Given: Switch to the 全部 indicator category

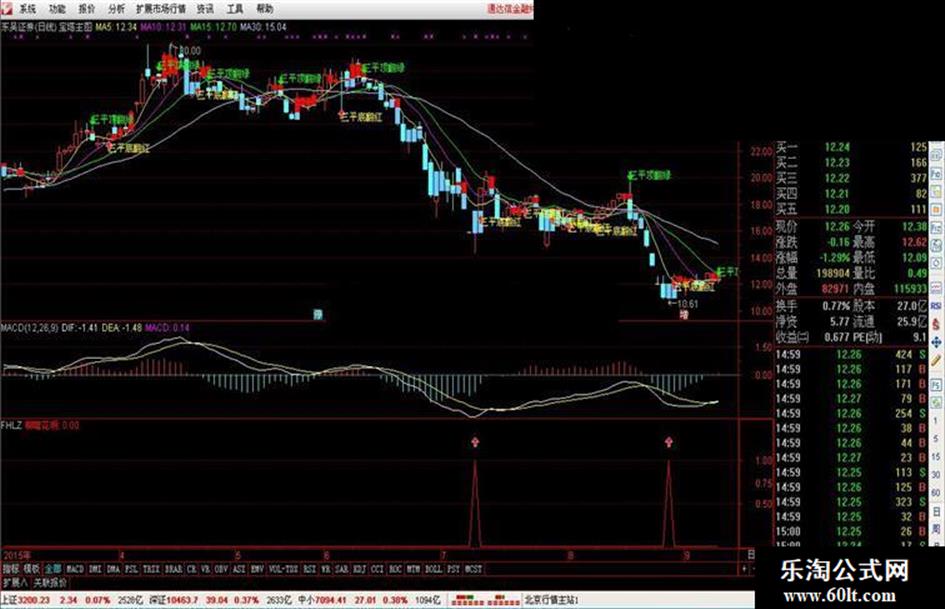Looking at the screenshot, I should pos(53,569).
